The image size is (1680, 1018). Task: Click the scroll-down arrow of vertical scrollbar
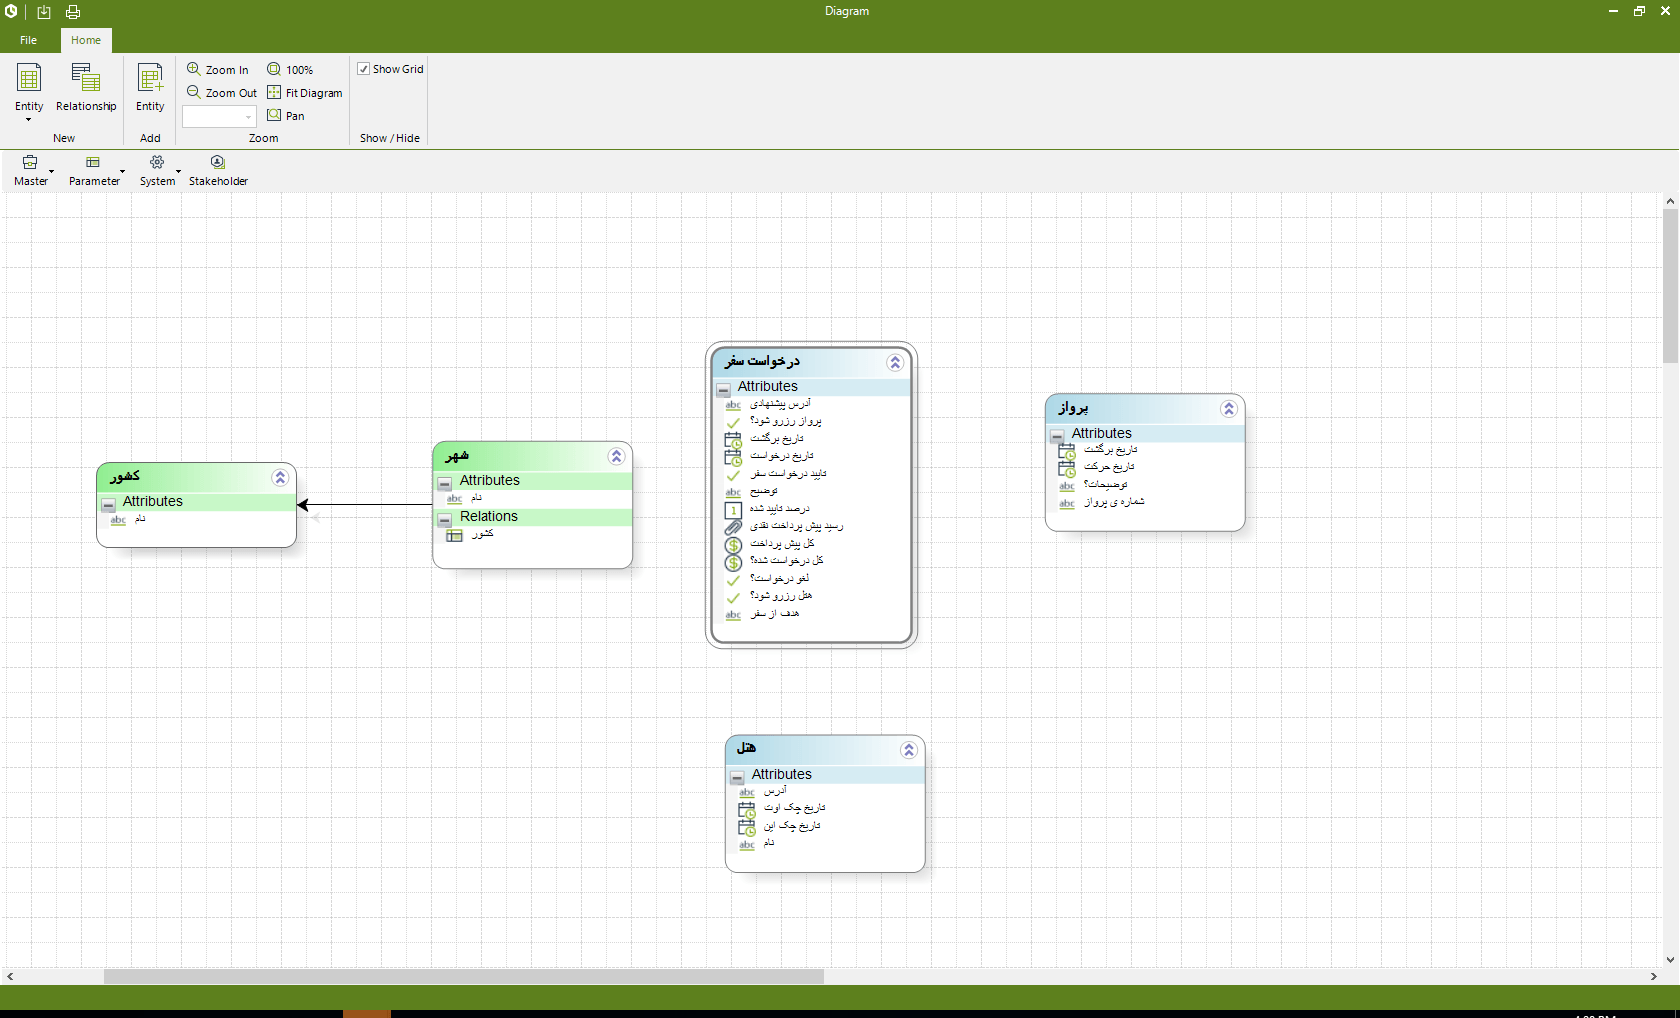pyautogui.click(x=1670, y=959)
